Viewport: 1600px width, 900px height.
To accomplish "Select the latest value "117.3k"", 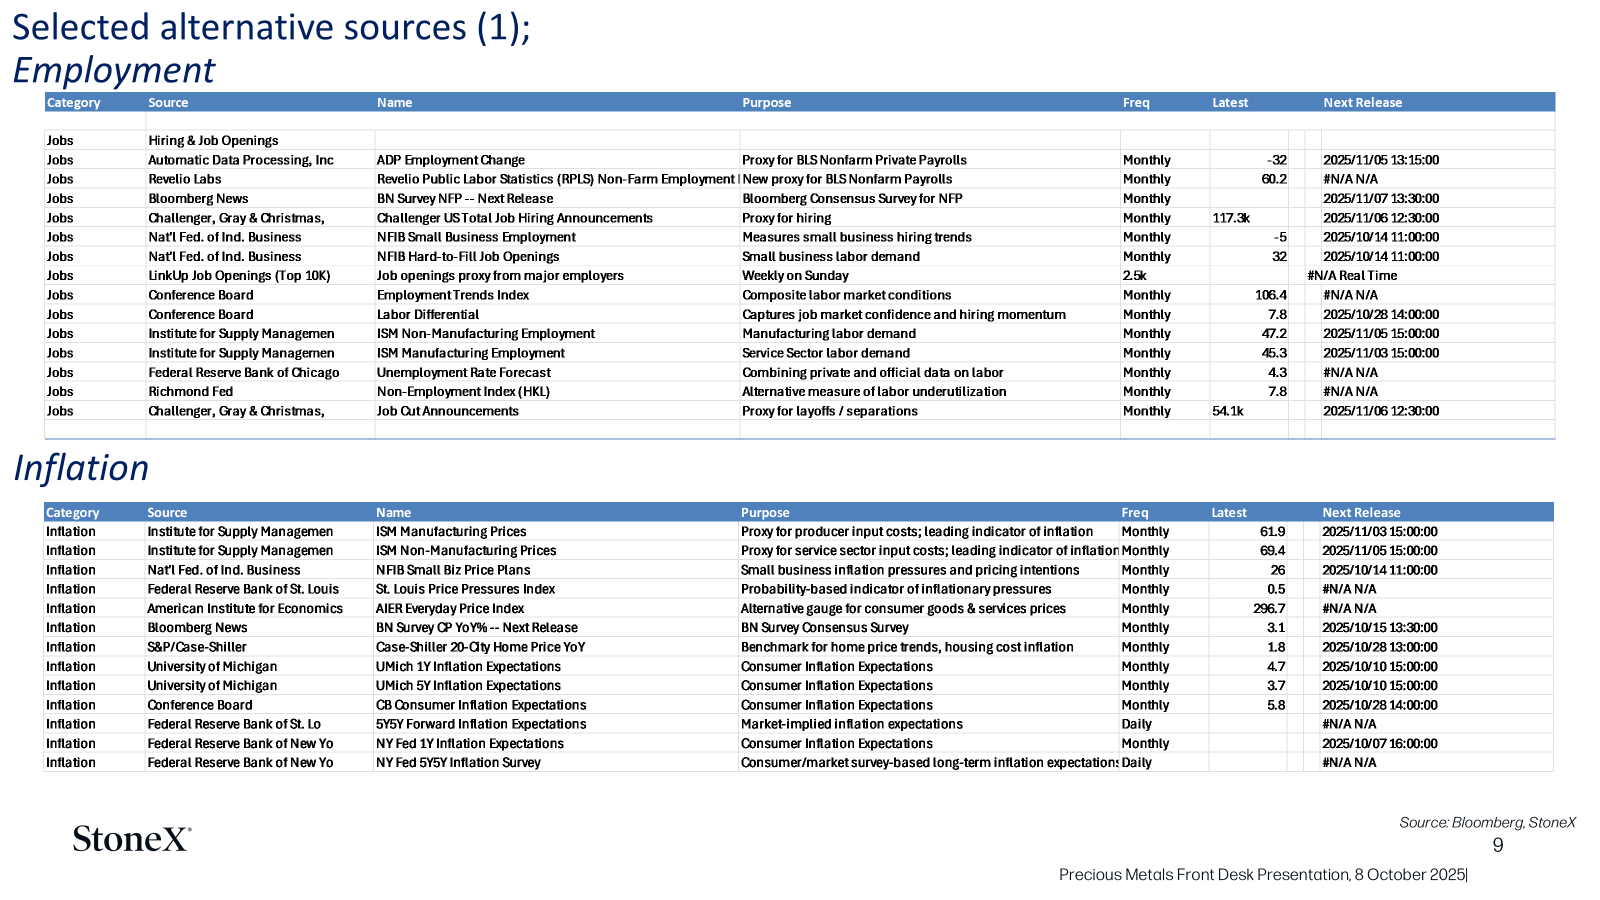I will point(1231,218).
